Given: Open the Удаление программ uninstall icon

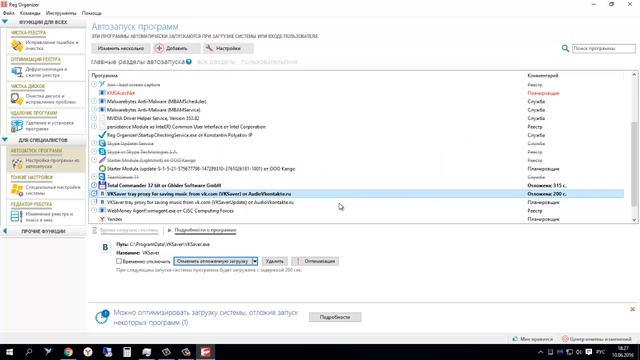Looking at the screenshot, I should tap(17, 126).
